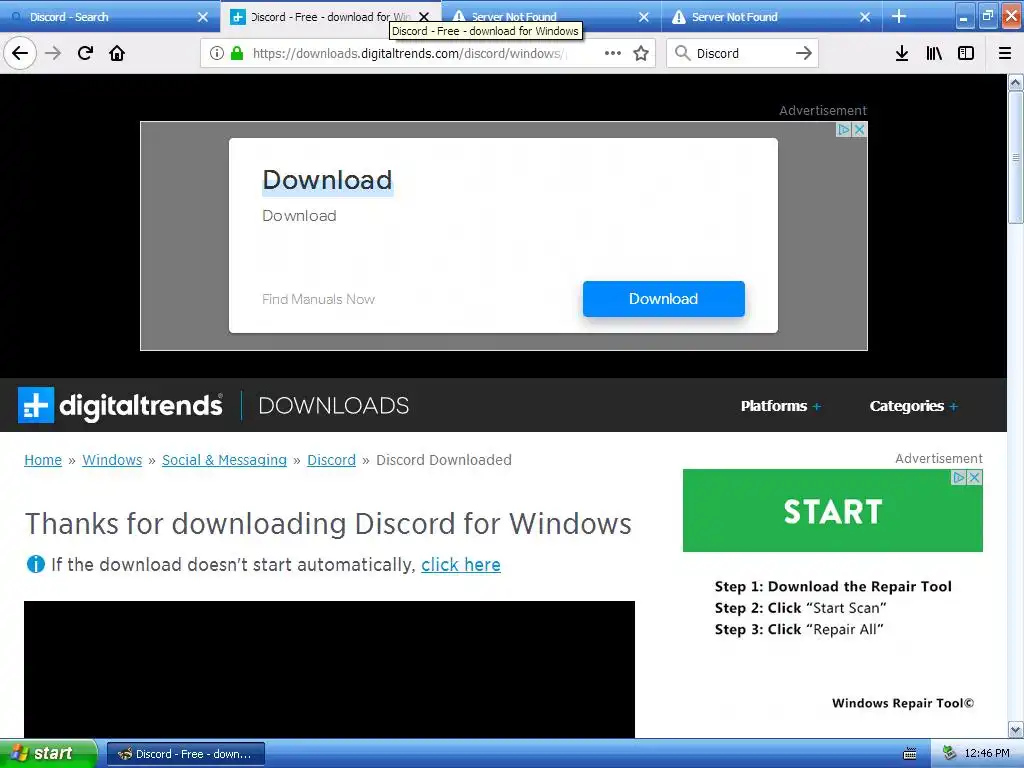Click the forward navigation arrow

tap(53, 53)
